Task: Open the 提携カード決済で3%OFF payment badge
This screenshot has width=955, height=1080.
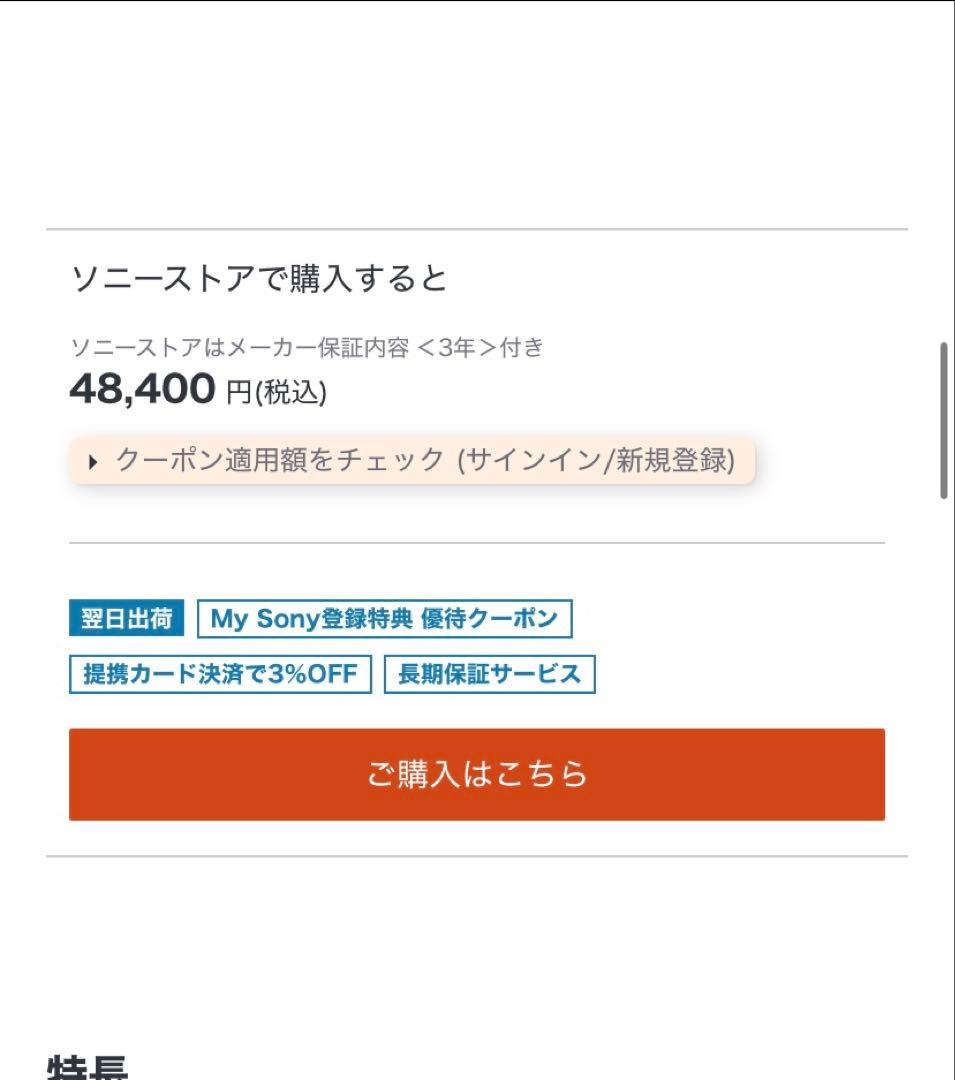Action: pyautogui.click(x=219, y=673)
